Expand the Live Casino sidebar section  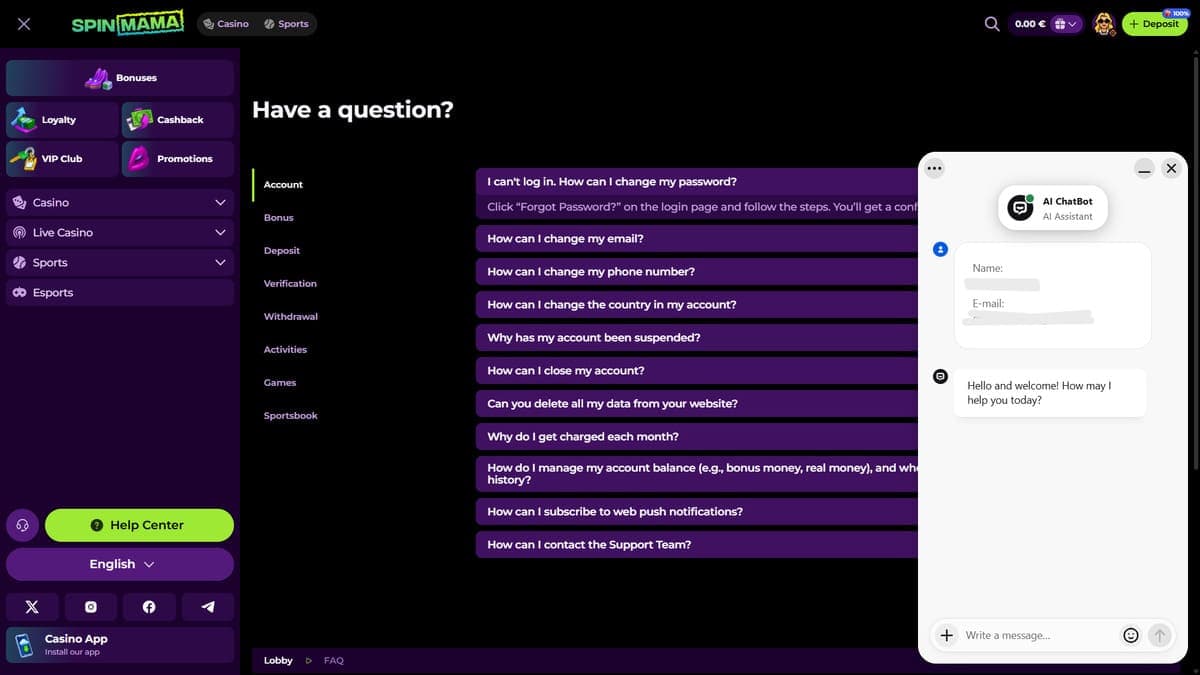pyautogui.click(x=120, y=232)
